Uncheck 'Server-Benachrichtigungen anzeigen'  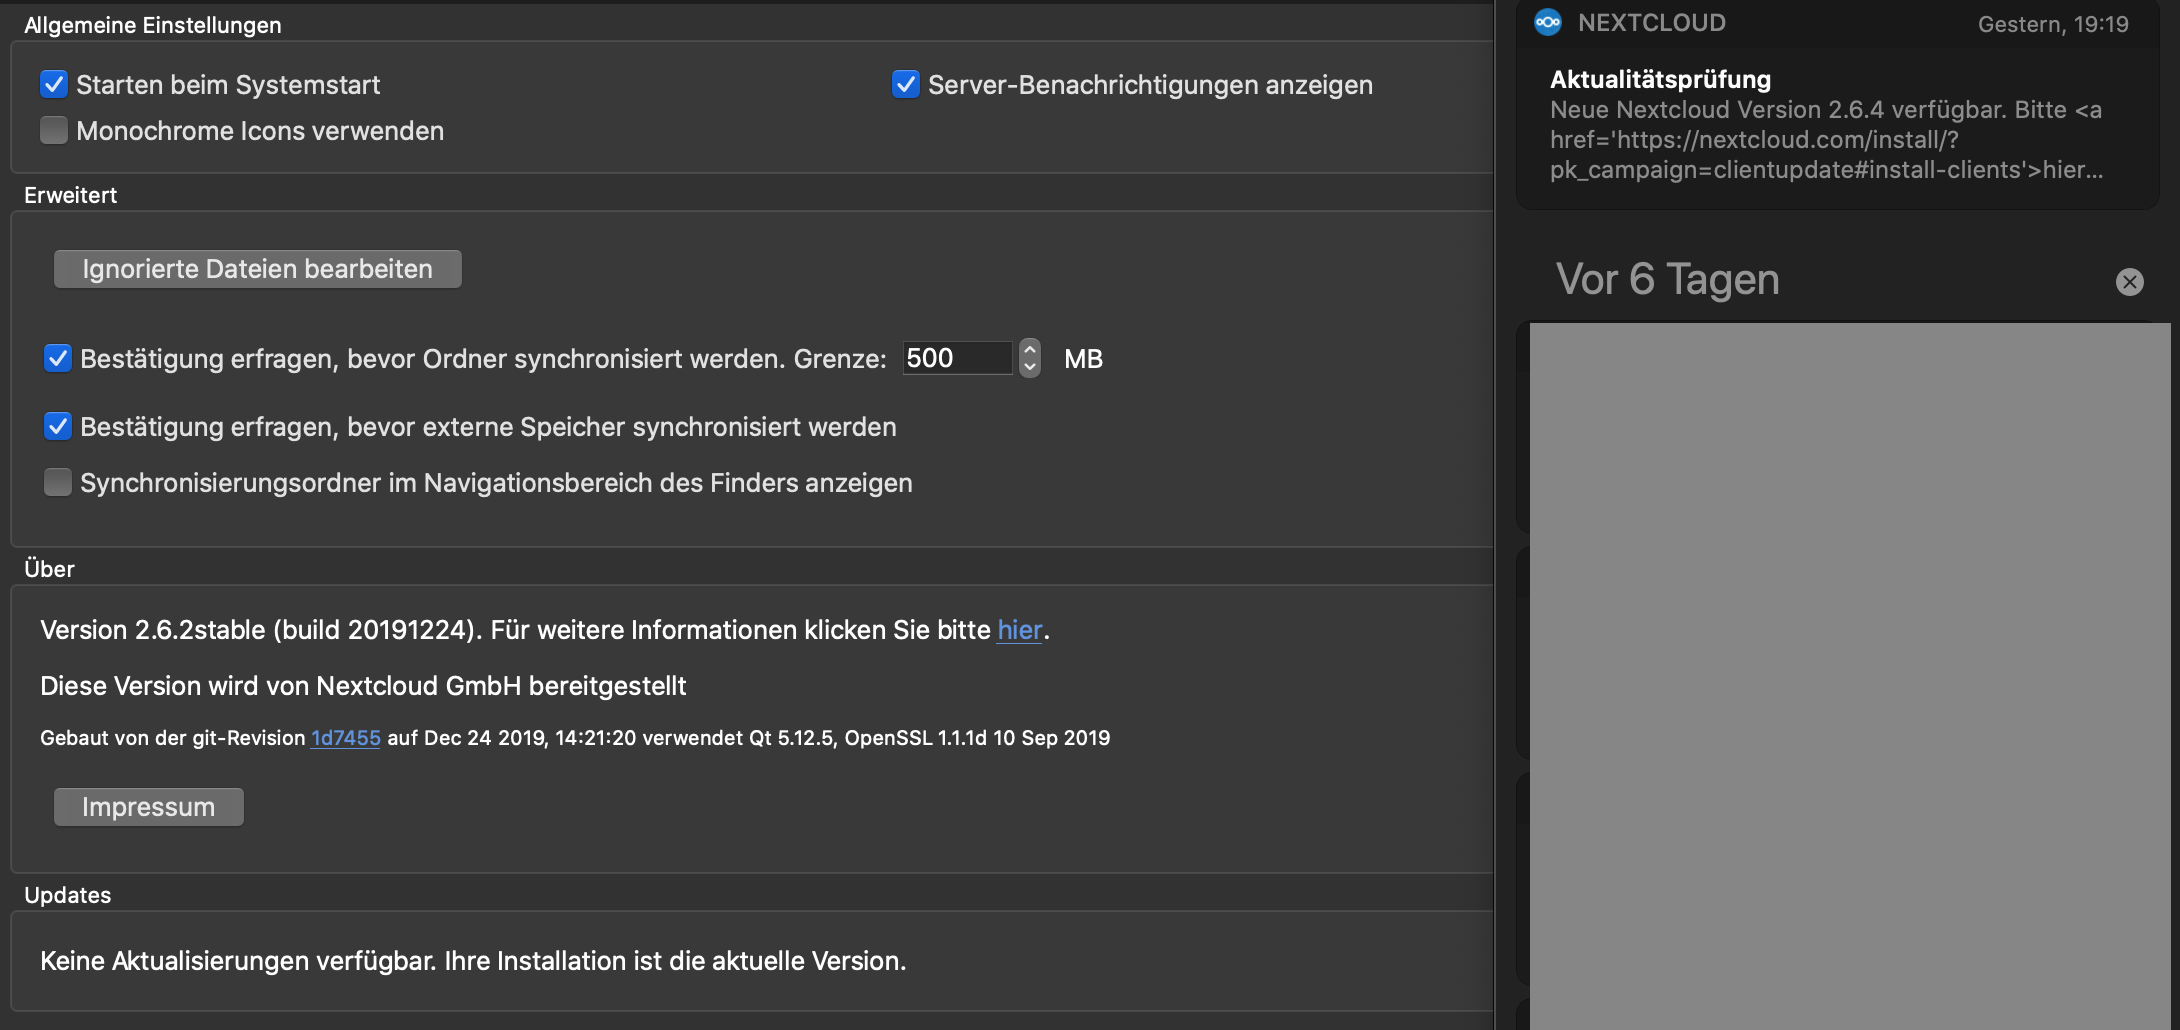point(906,84)
